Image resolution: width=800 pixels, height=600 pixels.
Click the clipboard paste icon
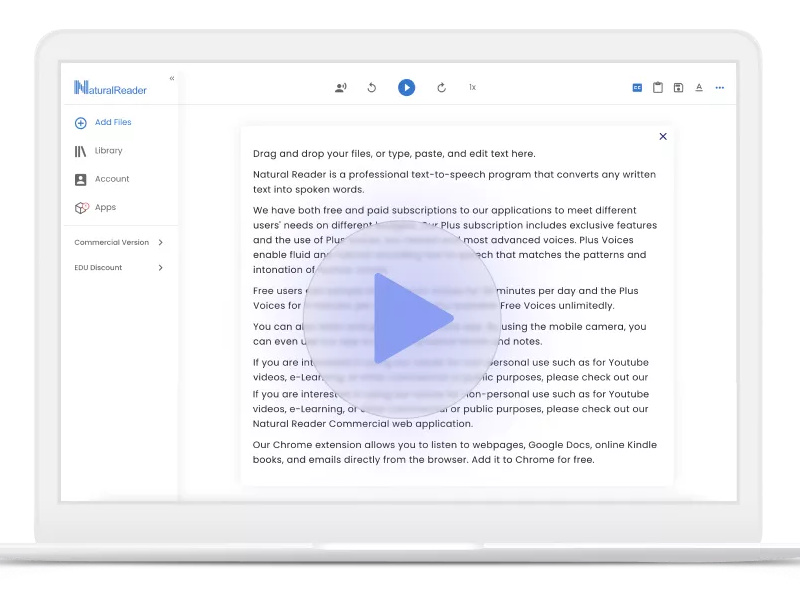(x=658, y=88)
